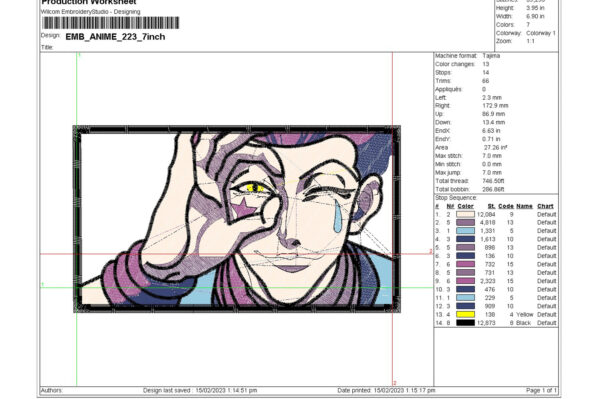The width and height of the screenshot is (600, 399).
Task: Click the yellow color swatch of stop 13
Action: 465,314
